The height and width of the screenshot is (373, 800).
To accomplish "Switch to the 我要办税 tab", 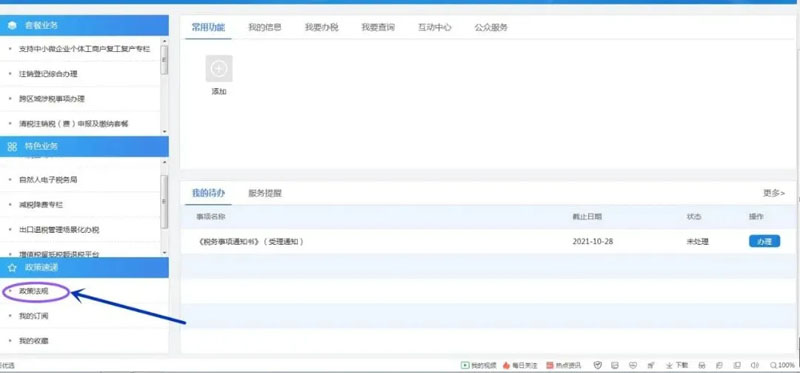I will pos(321,28).
